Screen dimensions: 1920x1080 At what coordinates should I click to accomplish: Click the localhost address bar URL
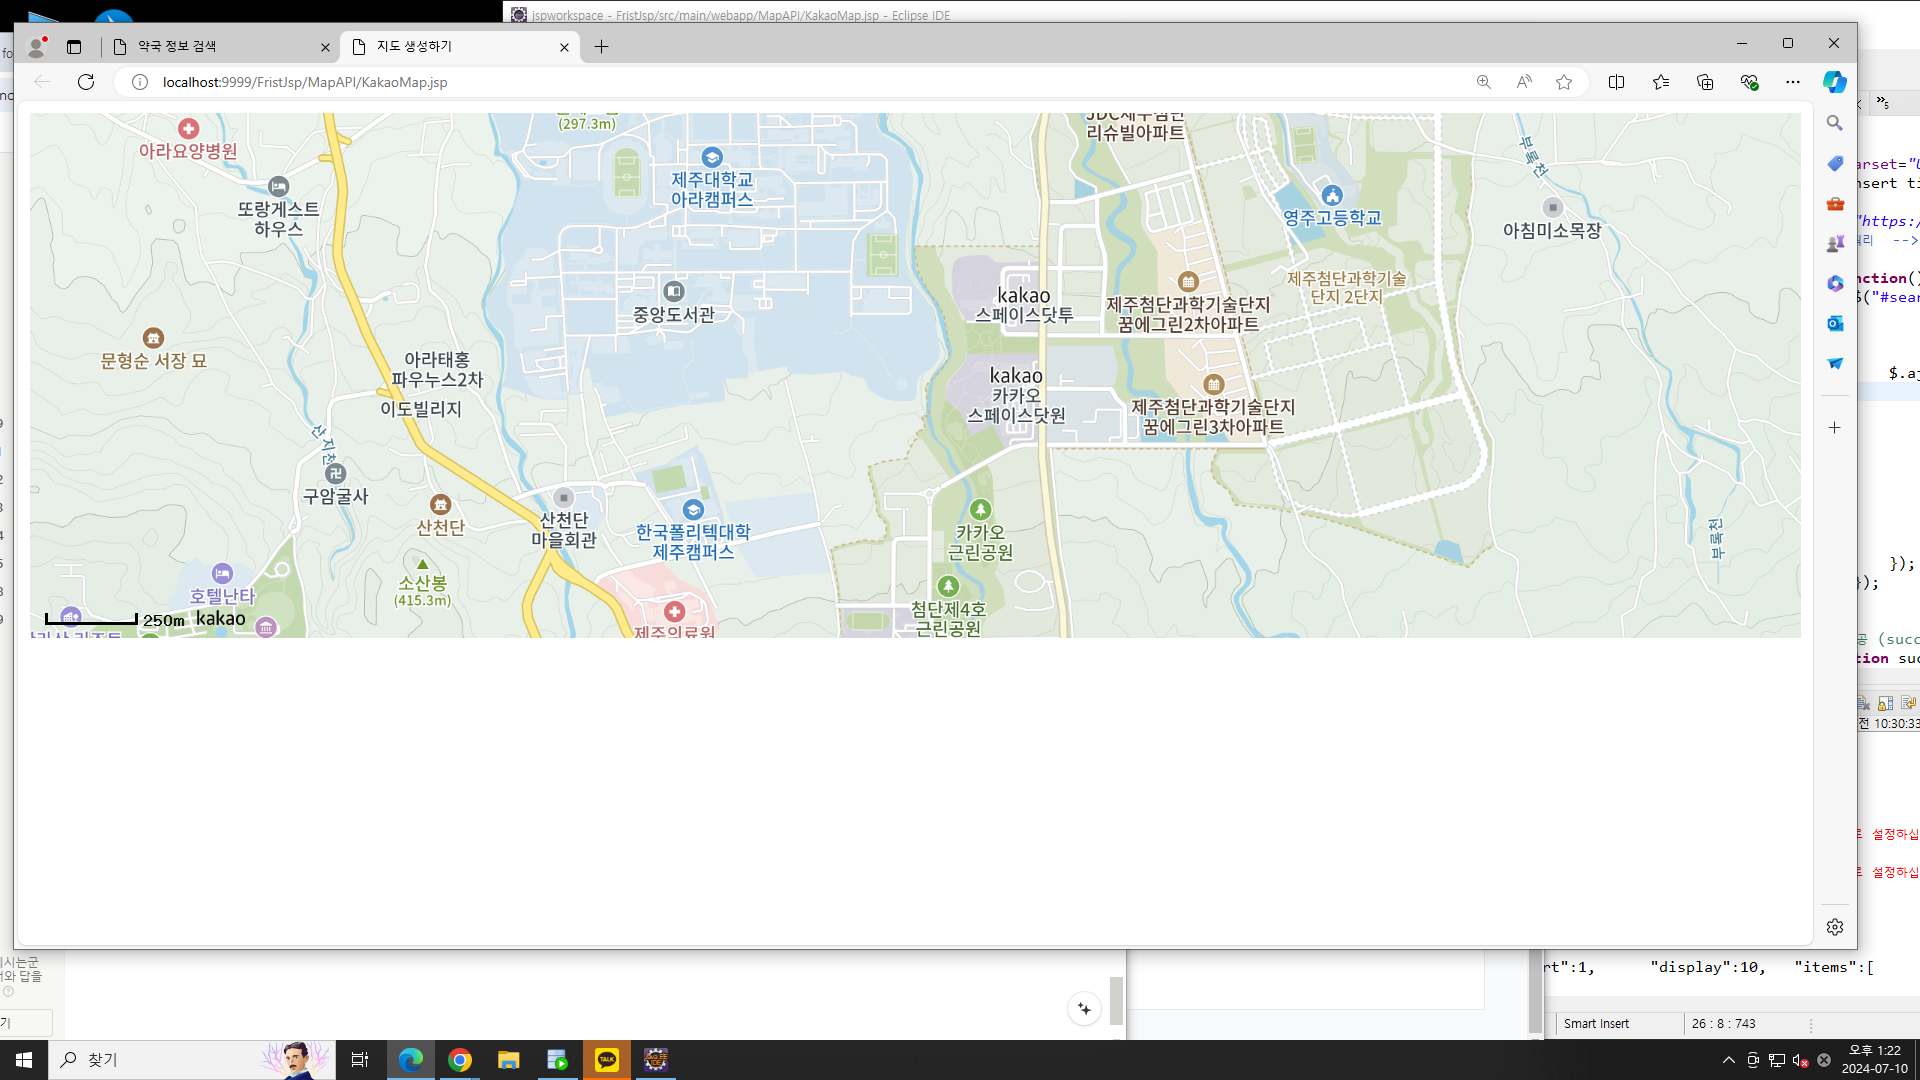(x=305, y=82)
